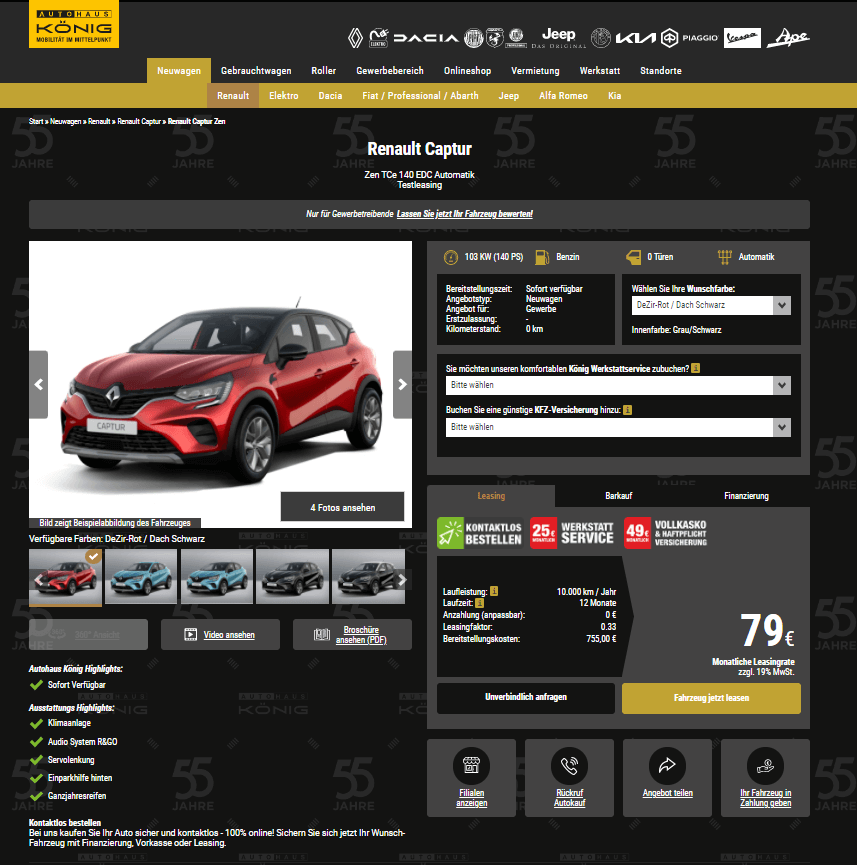The width and height of the screenshot is (857, 865).
Task: Click info icon next to Werkstattservice question
Action: [x=695, y=368]
